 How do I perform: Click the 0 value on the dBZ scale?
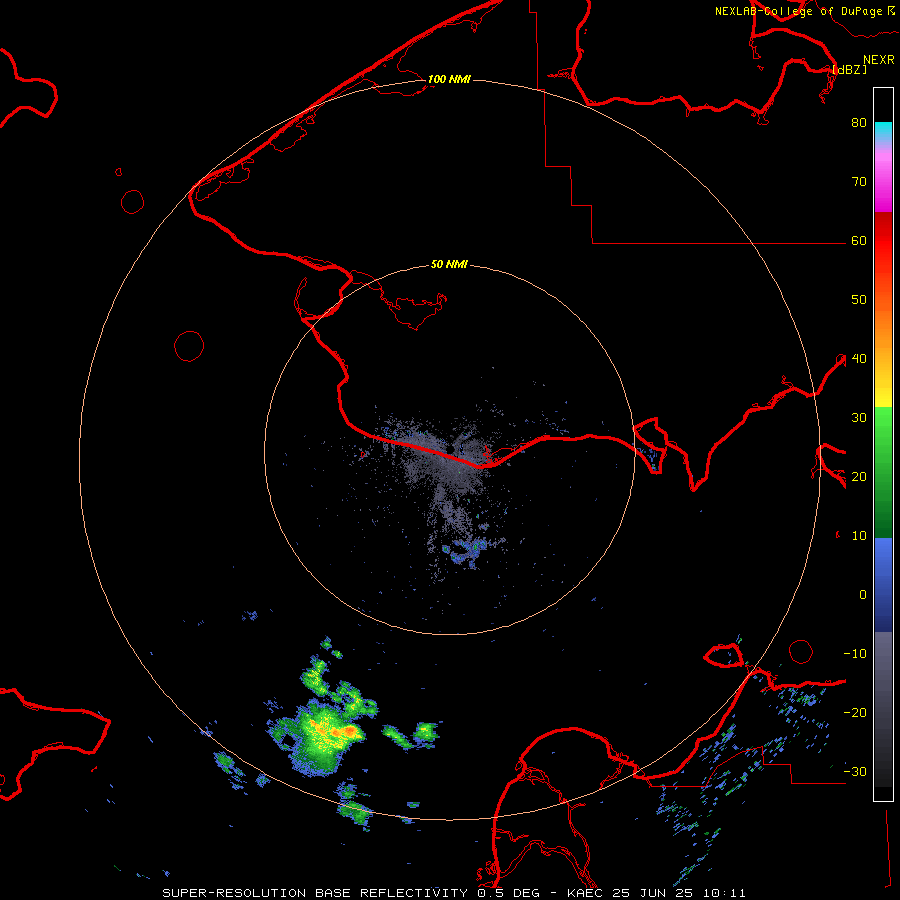click(863, 595)
